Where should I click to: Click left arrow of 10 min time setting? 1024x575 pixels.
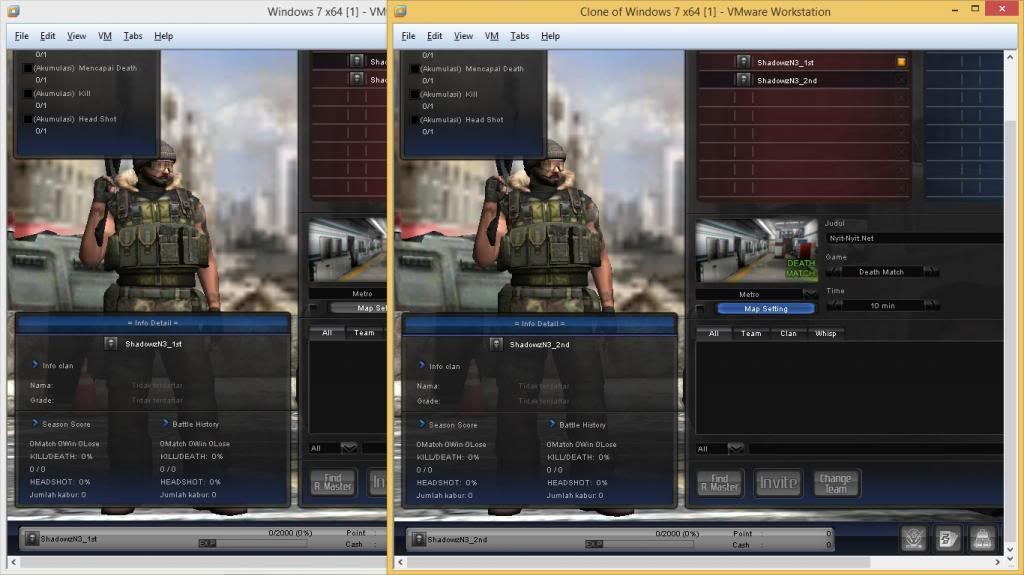point(834,305)
